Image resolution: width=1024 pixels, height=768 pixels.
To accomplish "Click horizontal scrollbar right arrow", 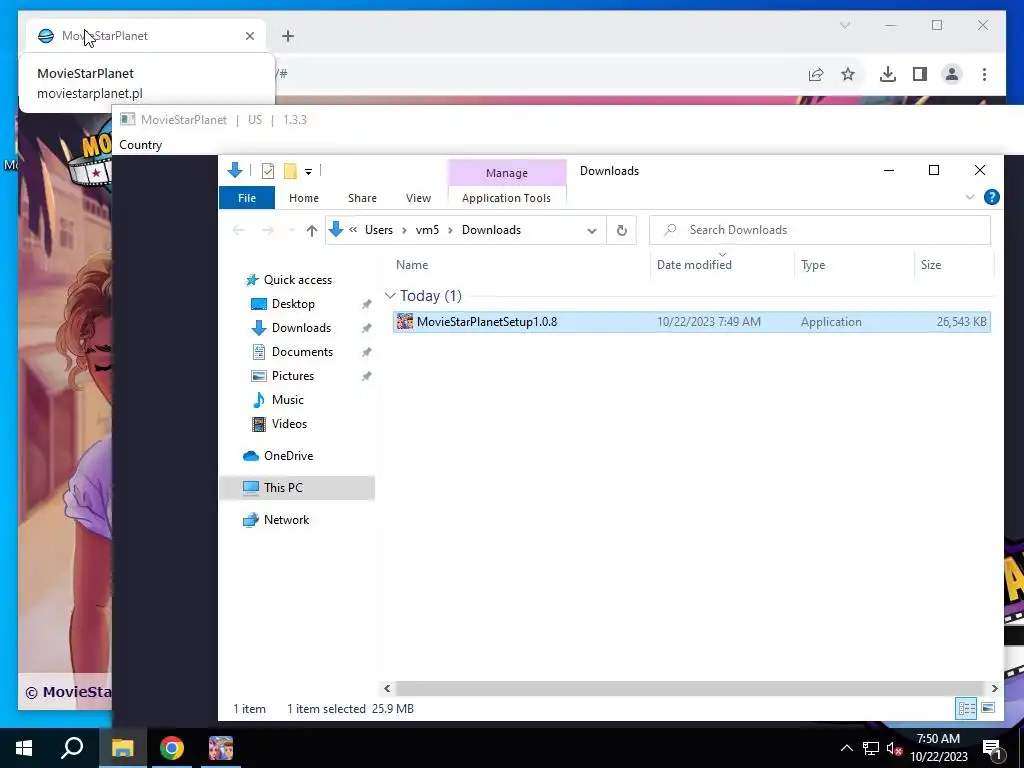I will click(994, 688).
